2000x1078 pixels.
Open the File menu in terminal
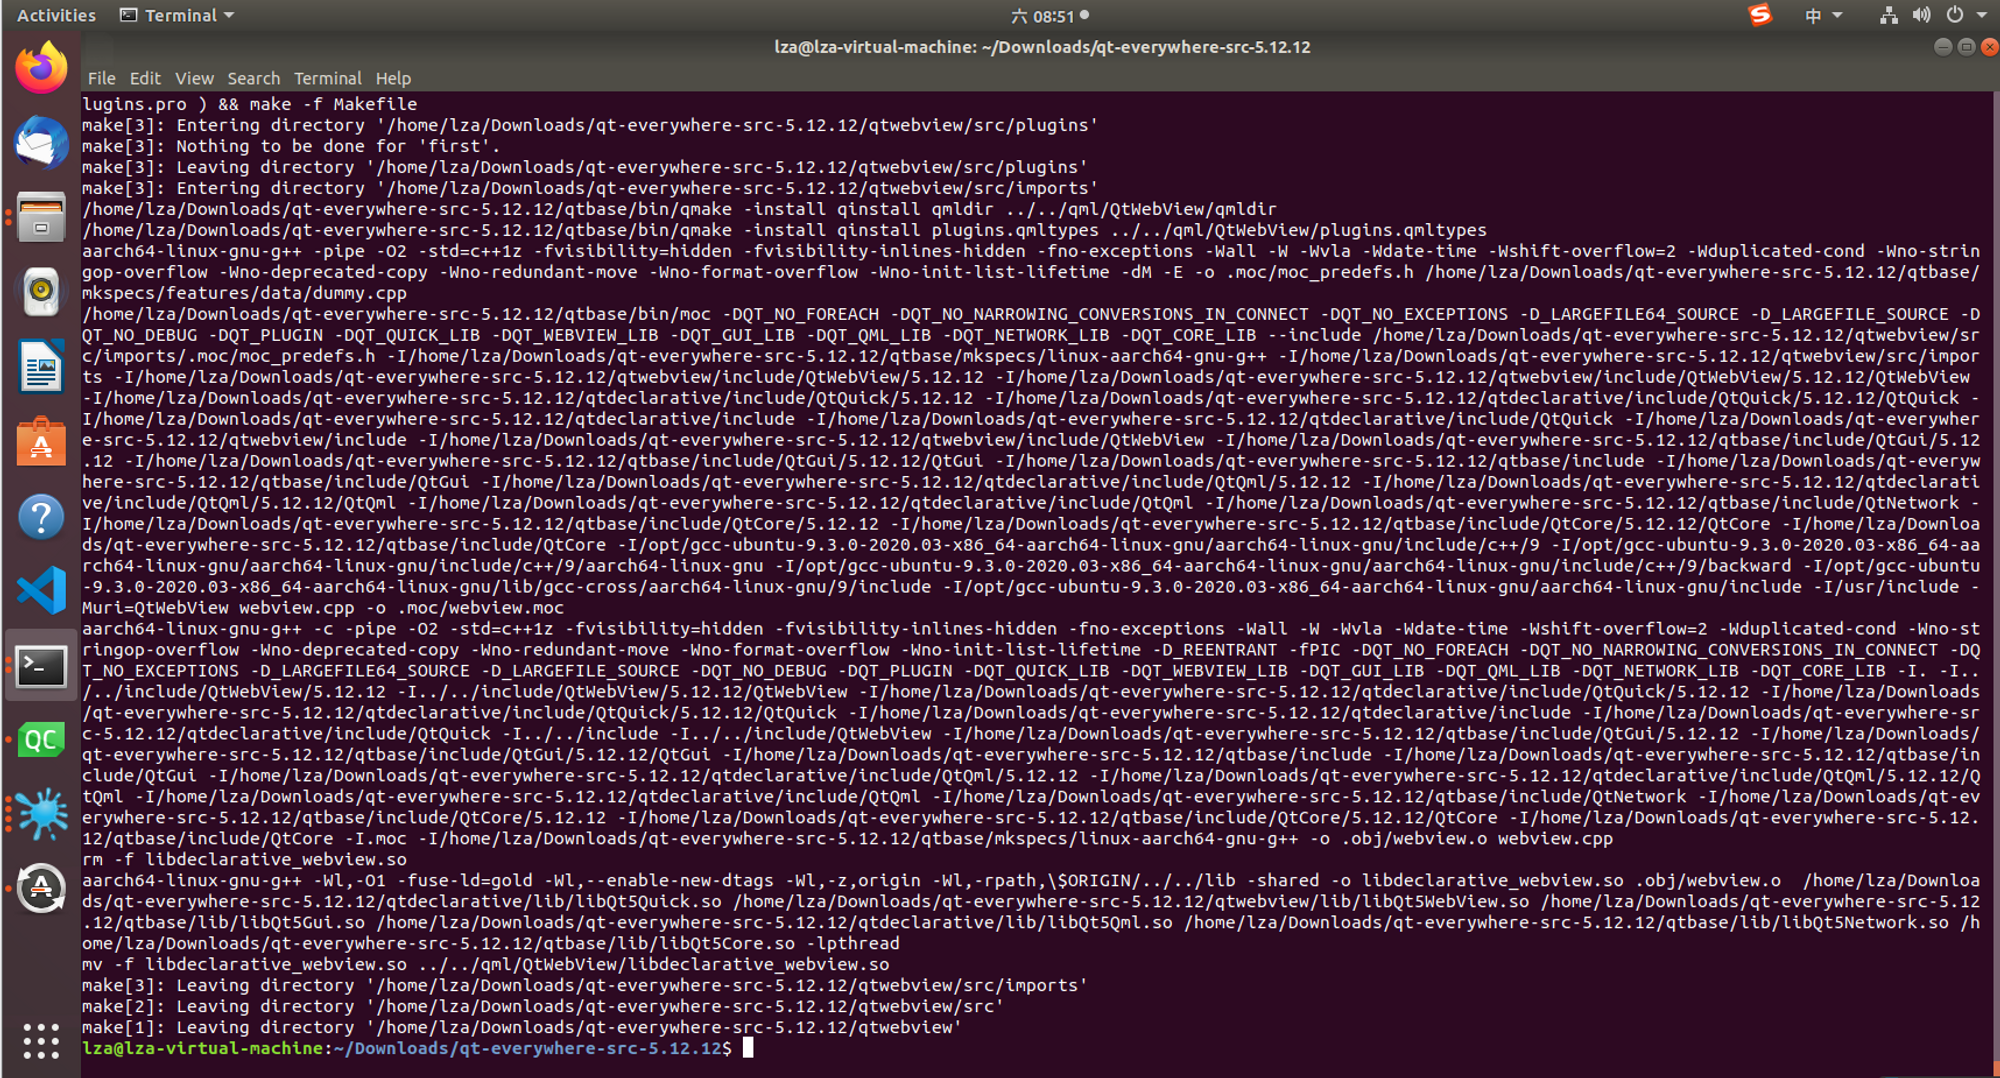tap(101, 78)
